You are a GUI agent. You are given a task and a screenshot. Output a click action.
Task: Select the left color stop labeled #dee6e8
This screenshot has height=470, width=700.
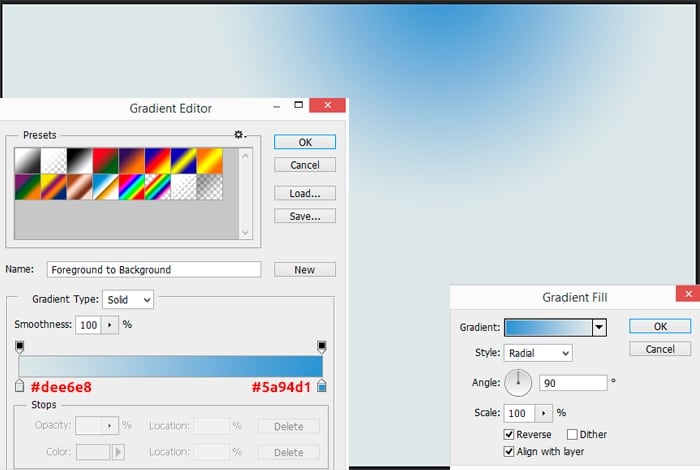19,386
